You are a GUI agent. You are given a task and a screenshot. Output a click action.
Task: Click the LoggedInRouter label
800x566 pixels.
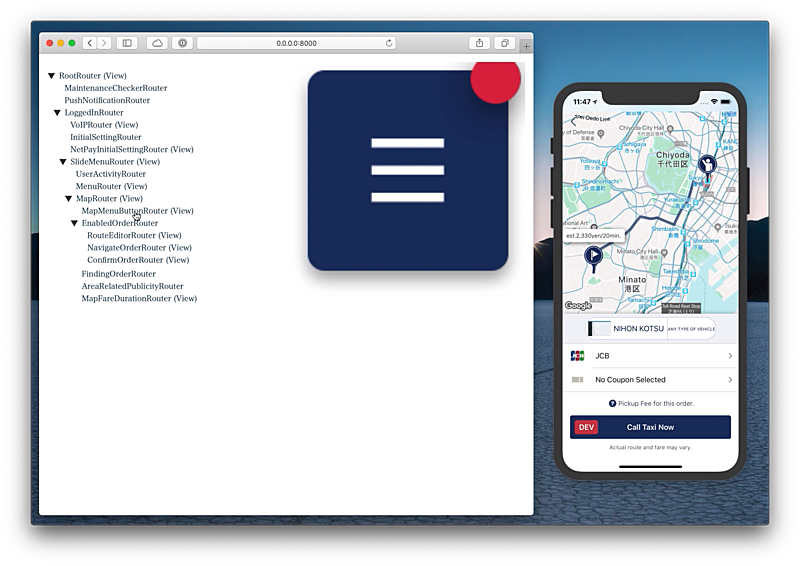tap(94, 112)
